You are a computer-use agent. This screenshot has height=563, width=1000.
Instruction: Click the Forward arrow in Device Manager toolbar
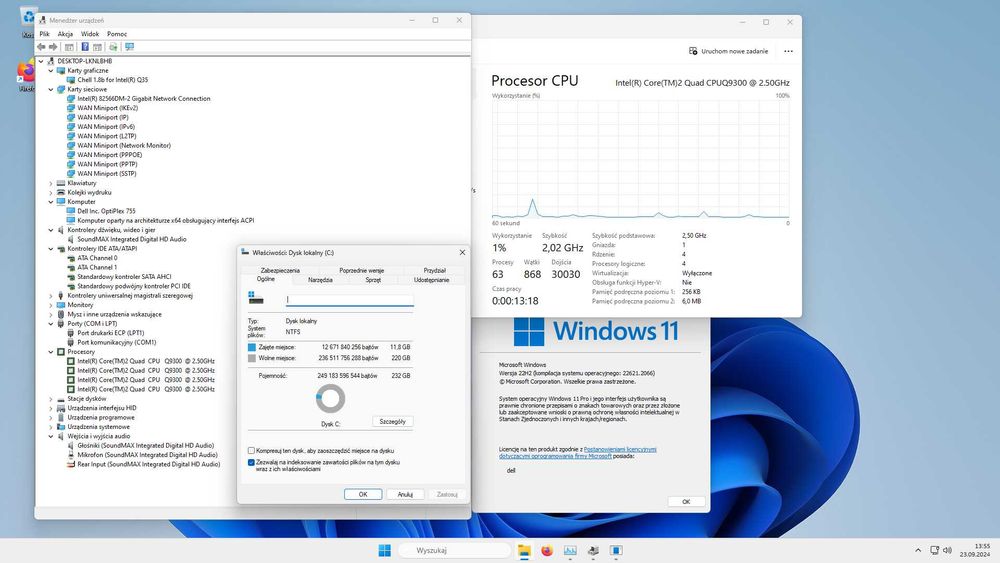(54, 47)
